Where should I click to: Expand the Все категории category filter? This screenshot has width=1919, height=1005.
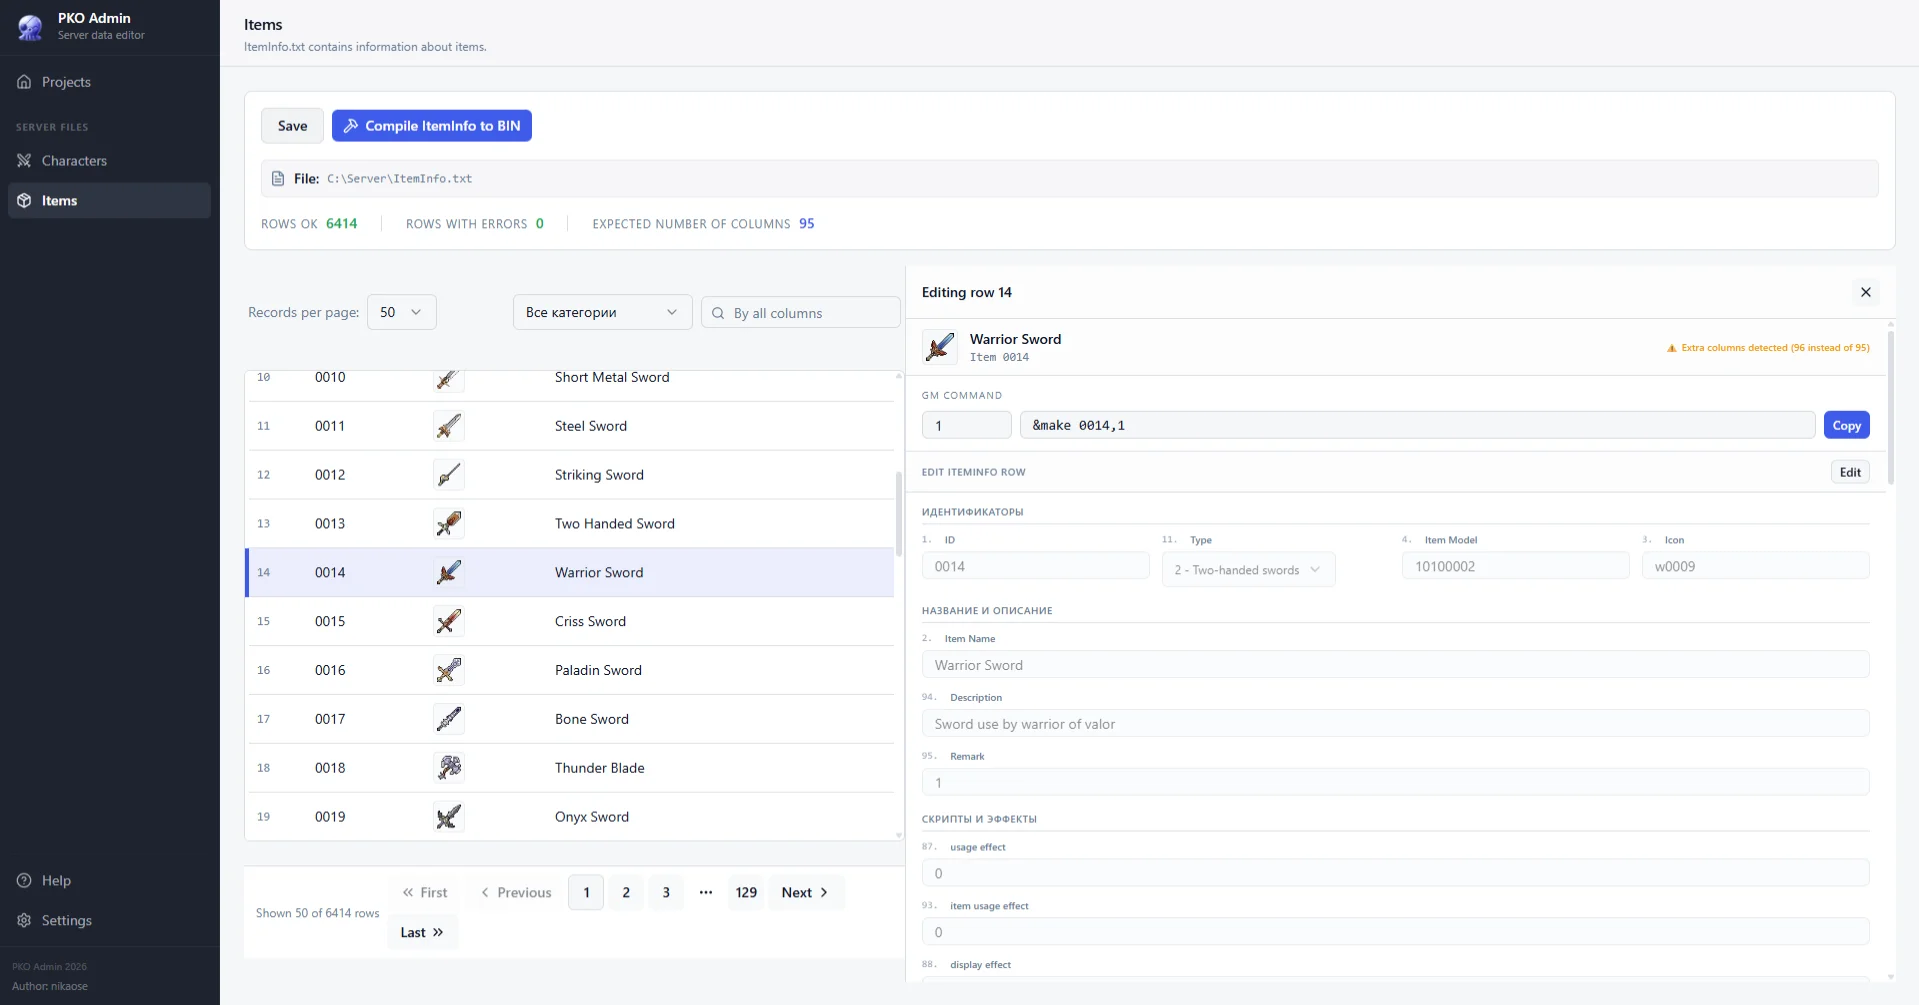601,312
